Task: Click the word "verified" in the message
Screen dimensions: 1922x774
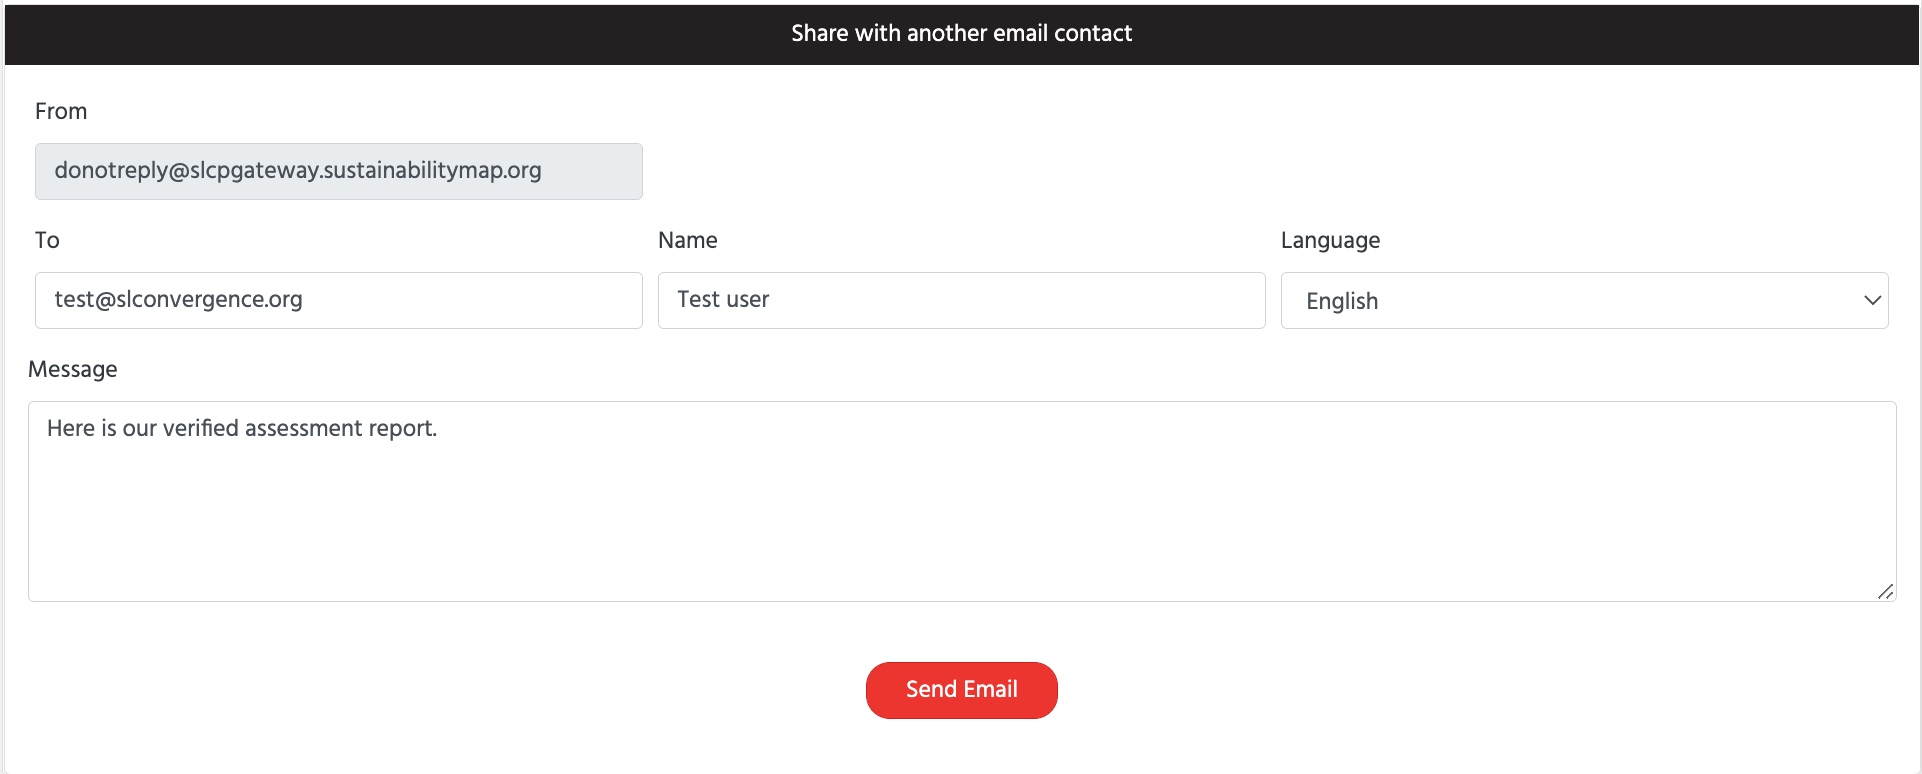Action: pos(200,428)
